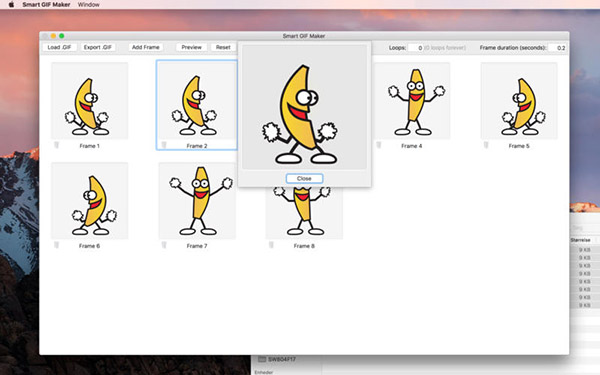Image resolution: width=600 pixels, height=375 pixels.
Task: Minimize the window with yellow button
Action: tap(53, 36)
